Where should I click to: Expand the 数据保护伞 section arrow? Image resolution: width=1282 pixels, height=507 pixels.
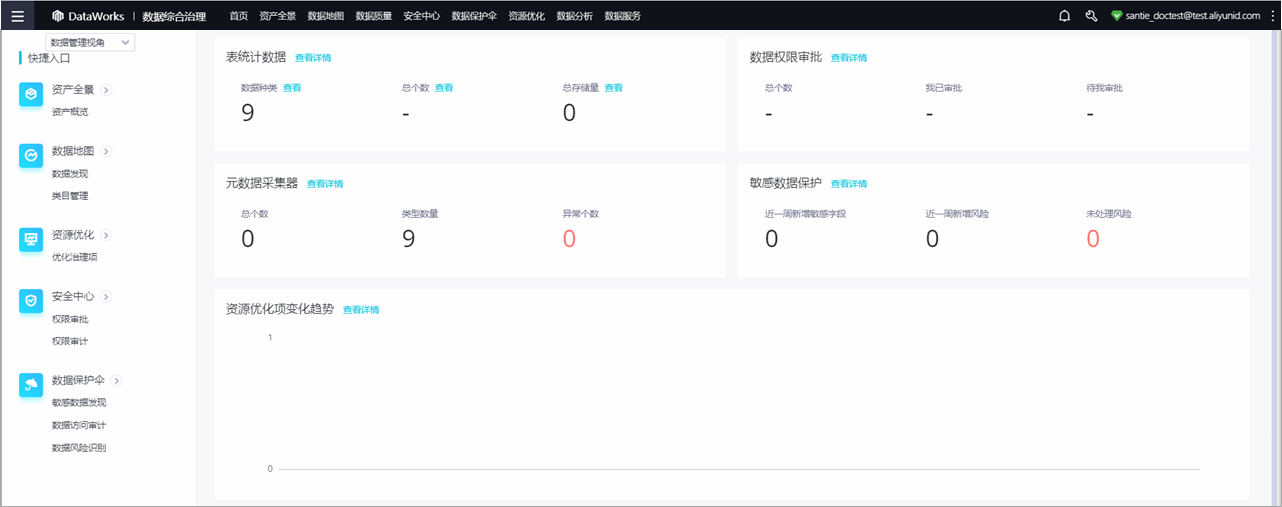116,381
